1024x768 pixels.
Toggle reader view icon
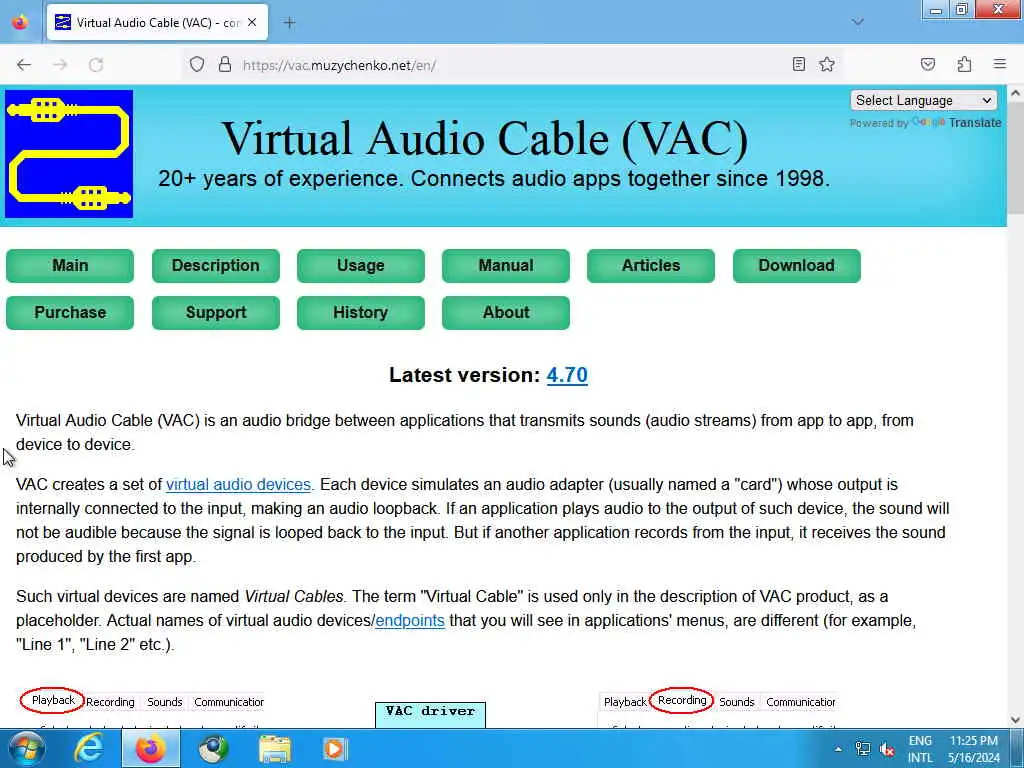pyautogui.click(x=798, y=64)
